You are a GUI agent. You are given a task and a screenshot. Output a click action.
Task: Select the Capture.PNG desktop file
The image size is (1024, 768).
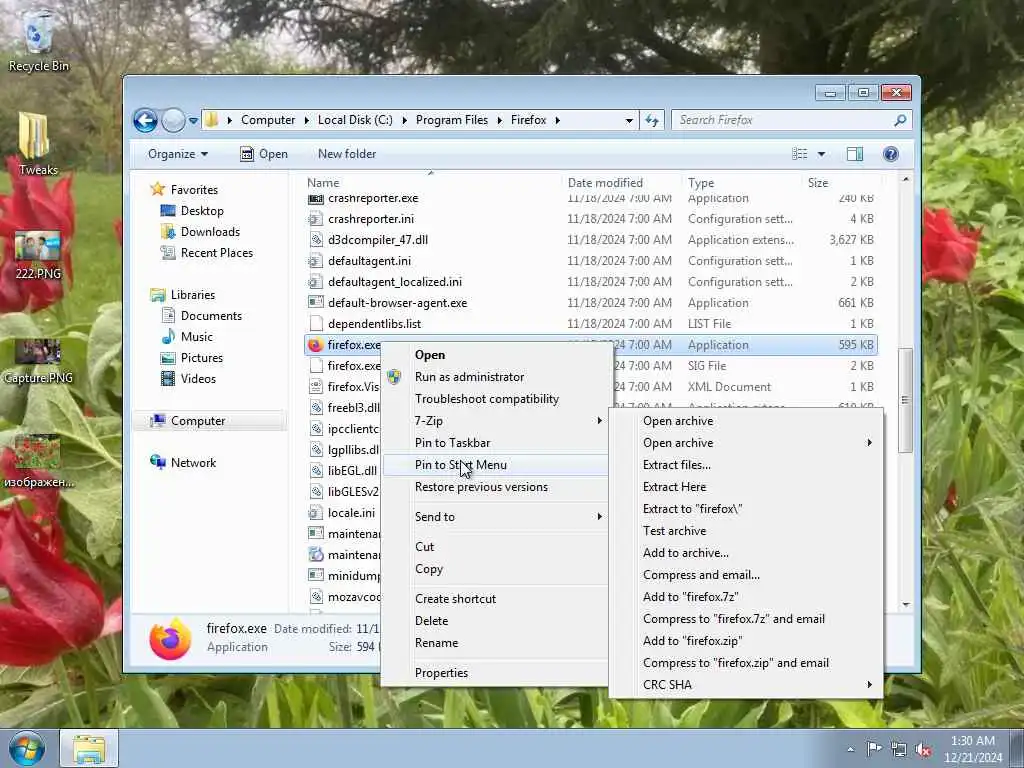(x=38, y=360)
